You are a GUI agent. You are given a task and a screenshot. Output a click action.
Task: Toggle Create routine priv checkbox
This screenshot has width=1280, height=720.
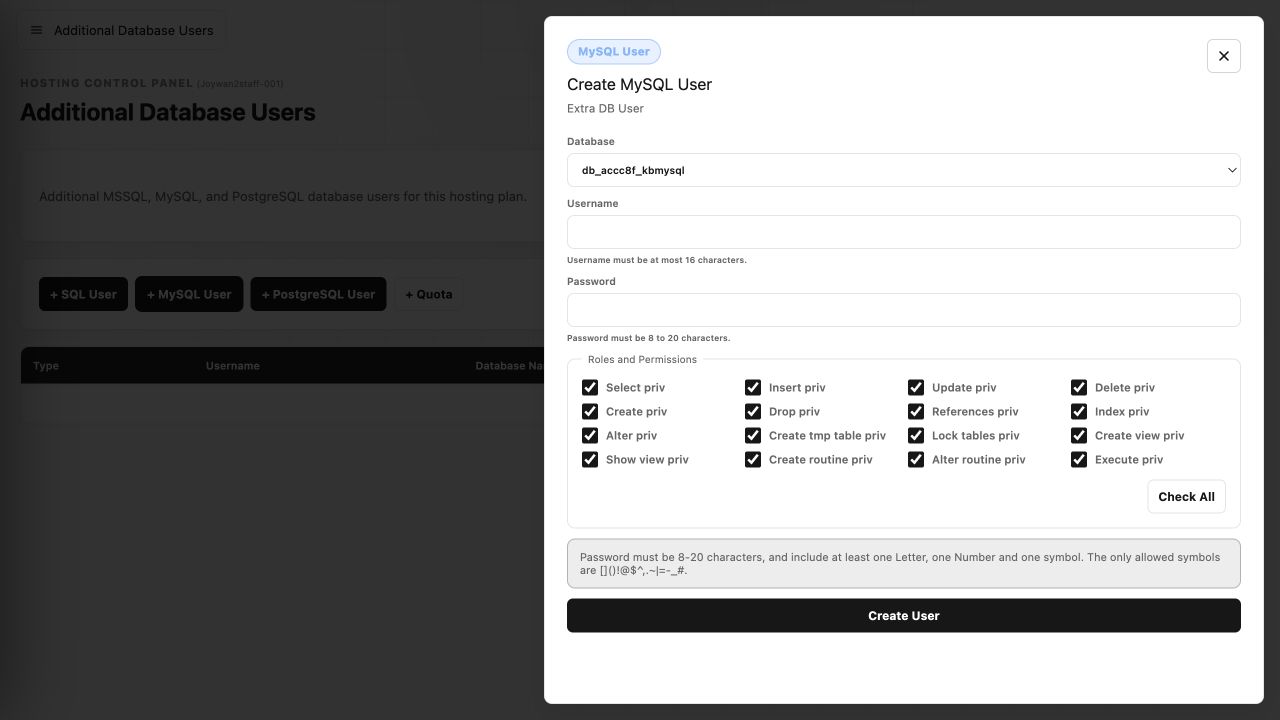(x=753, y=459)
